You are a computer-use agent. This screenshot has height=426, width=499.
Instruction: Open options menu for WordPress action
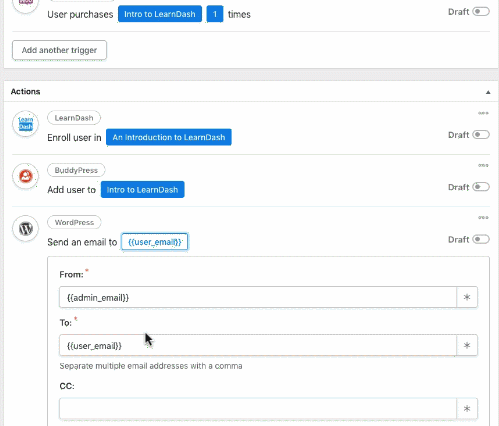point(483,218)
